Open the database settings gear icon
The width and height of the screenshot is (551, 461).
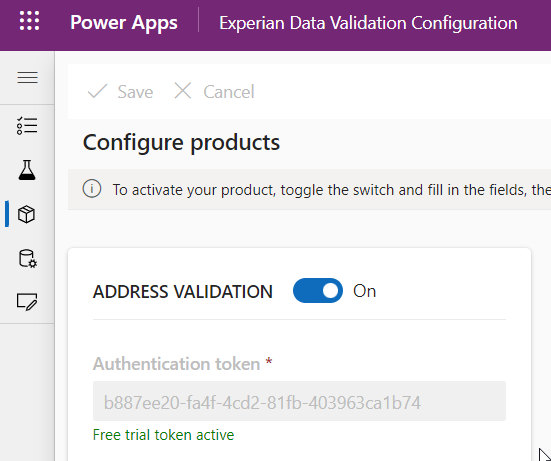tap(27, 259)
